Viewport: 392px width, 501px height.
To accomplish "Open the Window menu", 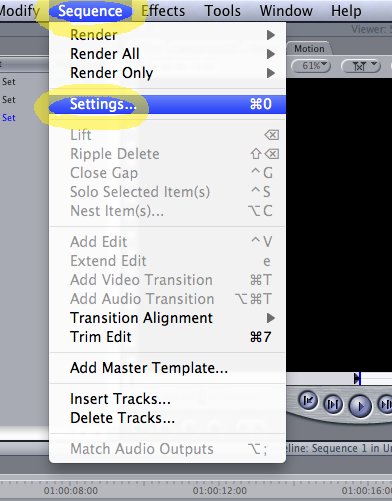I will click(286, 11).
